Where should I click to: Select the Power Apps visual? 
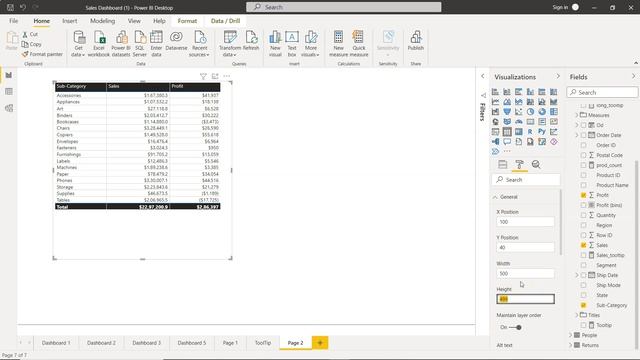[554, 142]
